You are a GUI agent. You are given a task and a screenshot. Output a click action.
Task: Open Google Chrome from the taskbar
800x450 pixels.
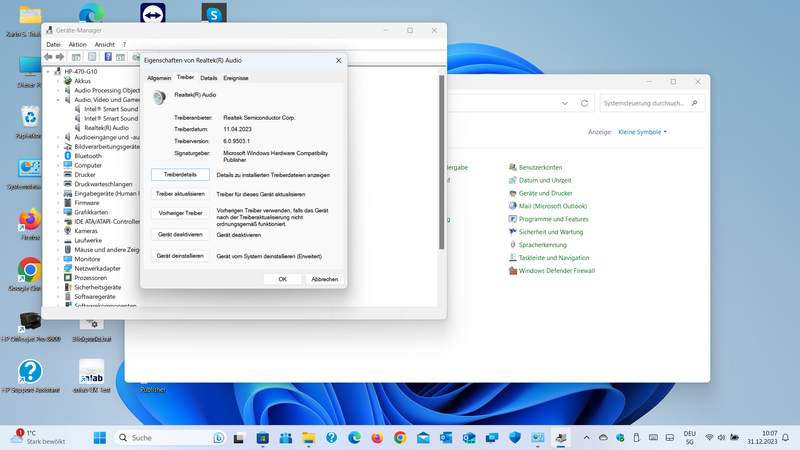400,438
